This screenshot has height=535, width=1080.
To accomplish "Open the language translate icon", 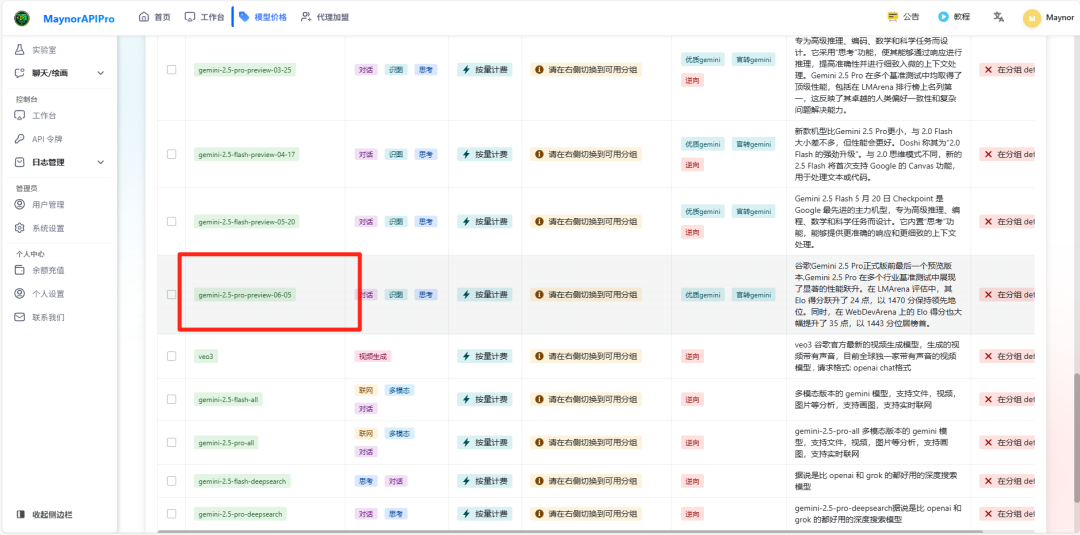I will click(x=998, y=17).
